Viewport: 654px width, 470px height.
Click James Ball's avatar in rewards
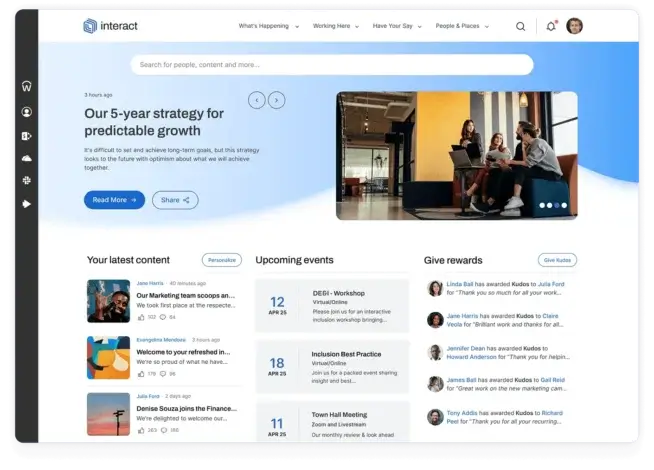[x=435, y=384]
